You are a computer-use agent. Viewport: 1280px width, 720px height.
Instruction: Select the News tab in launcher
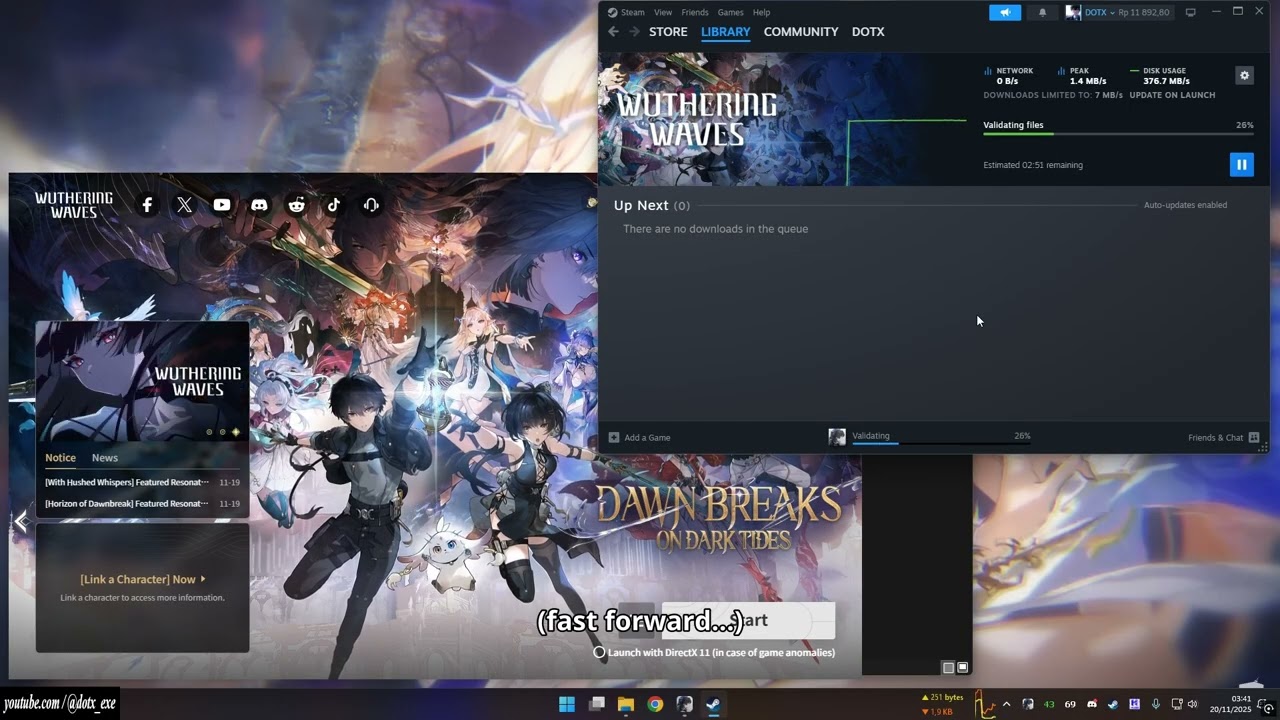pyautogui.click(x=105, y=458)
